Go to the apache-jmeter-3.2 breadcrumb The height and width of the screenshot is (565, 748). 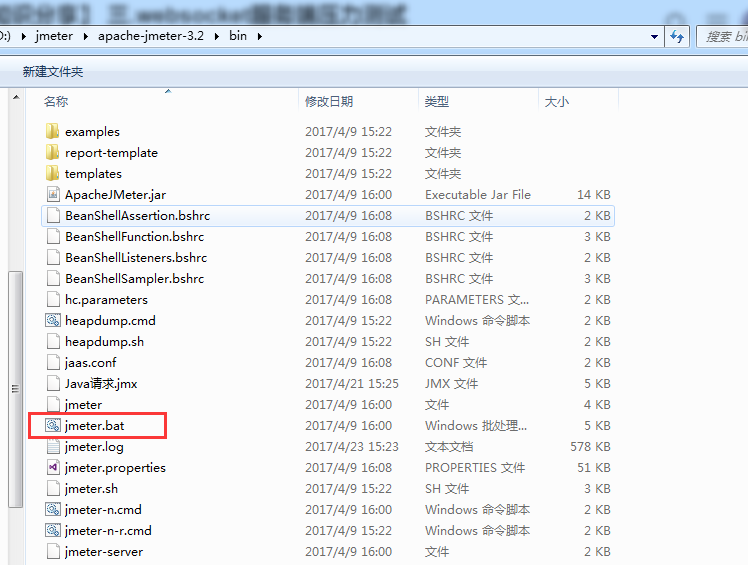click(151, 36)
